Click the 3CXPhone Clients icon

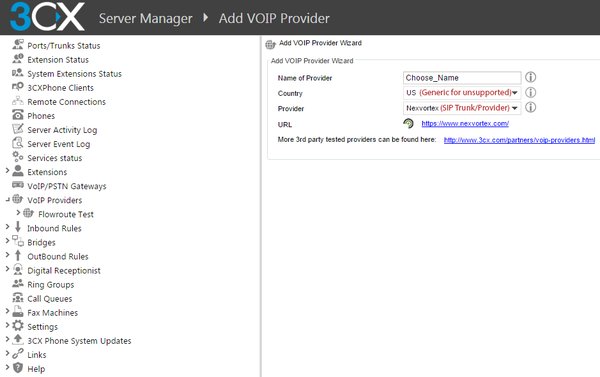point(18,87)
